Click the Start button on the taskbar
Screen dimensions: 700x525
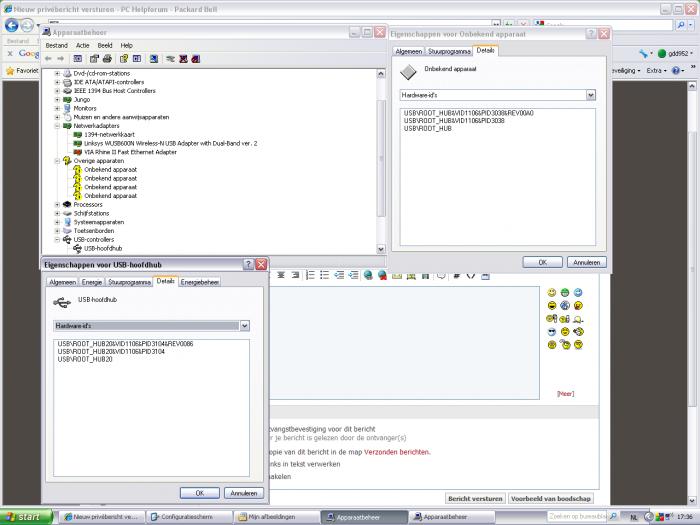(22, 517)
